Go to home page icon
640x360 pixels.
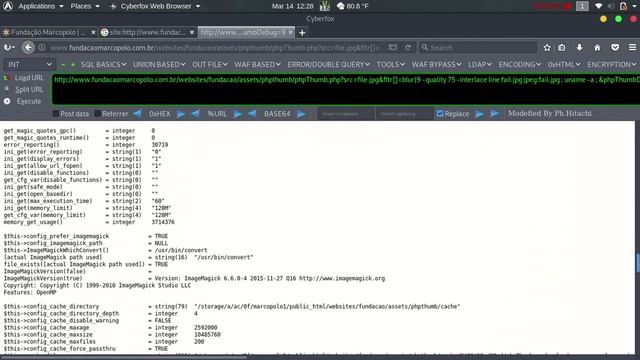pos(597,48)
